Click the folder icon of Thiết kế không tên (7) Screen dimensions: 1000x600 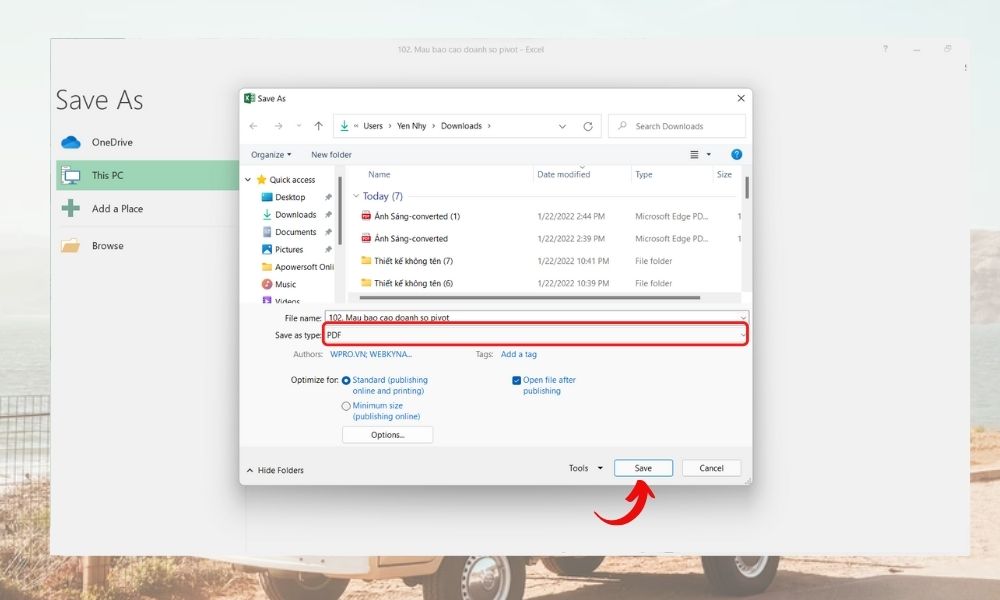point(366,260)
